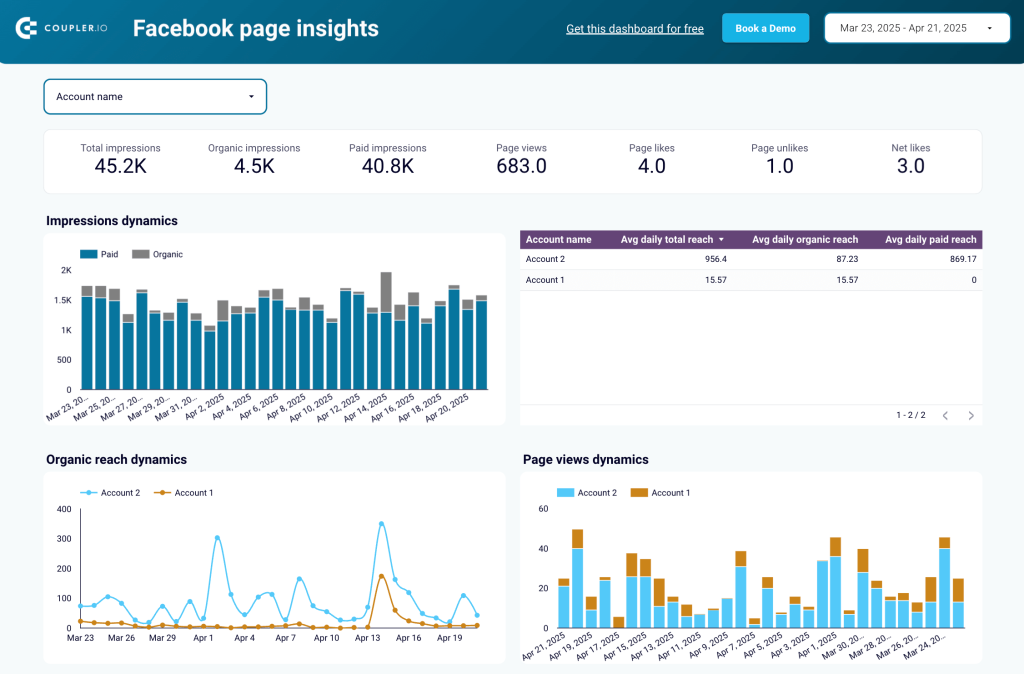The width and height of the screenshot is (1024, 674).
Task: Click the 956.4 total reach cell
Action: [x=716, y=259]
